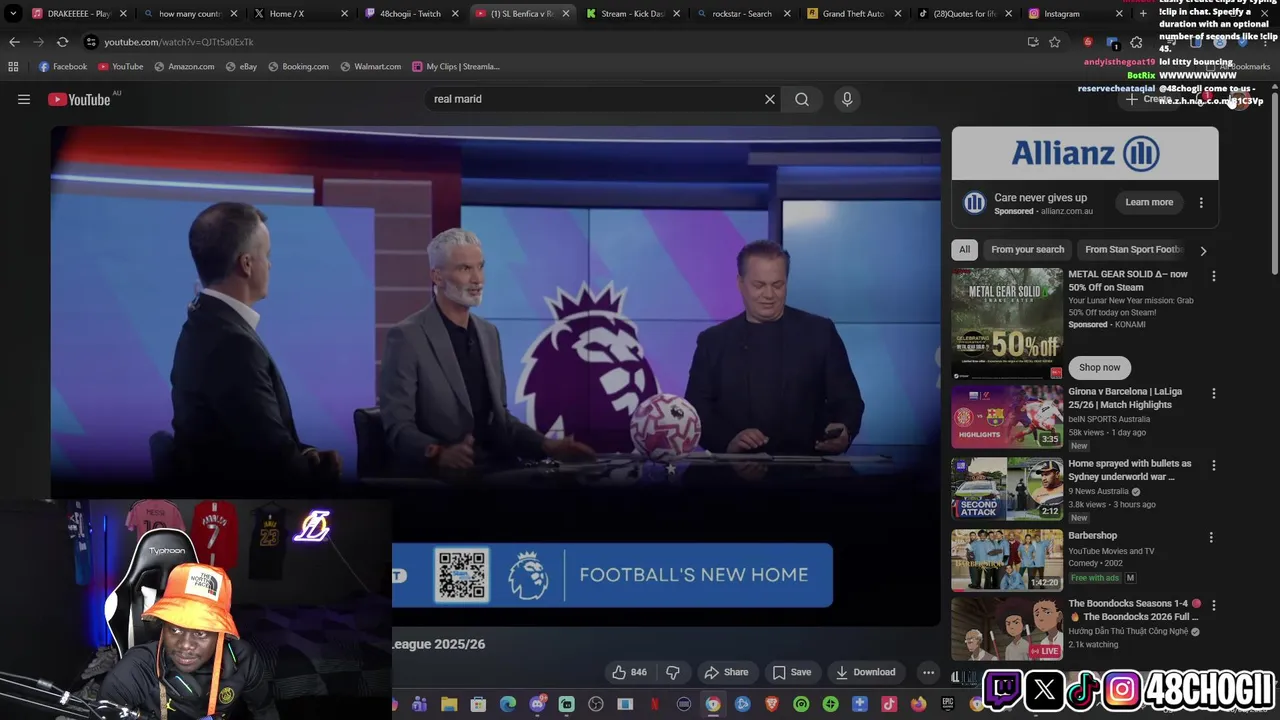Open 'Home sprayed with bullets' video thumbnail
This screenshot has height=720, width=1280.
click(x=1007, y=489)
